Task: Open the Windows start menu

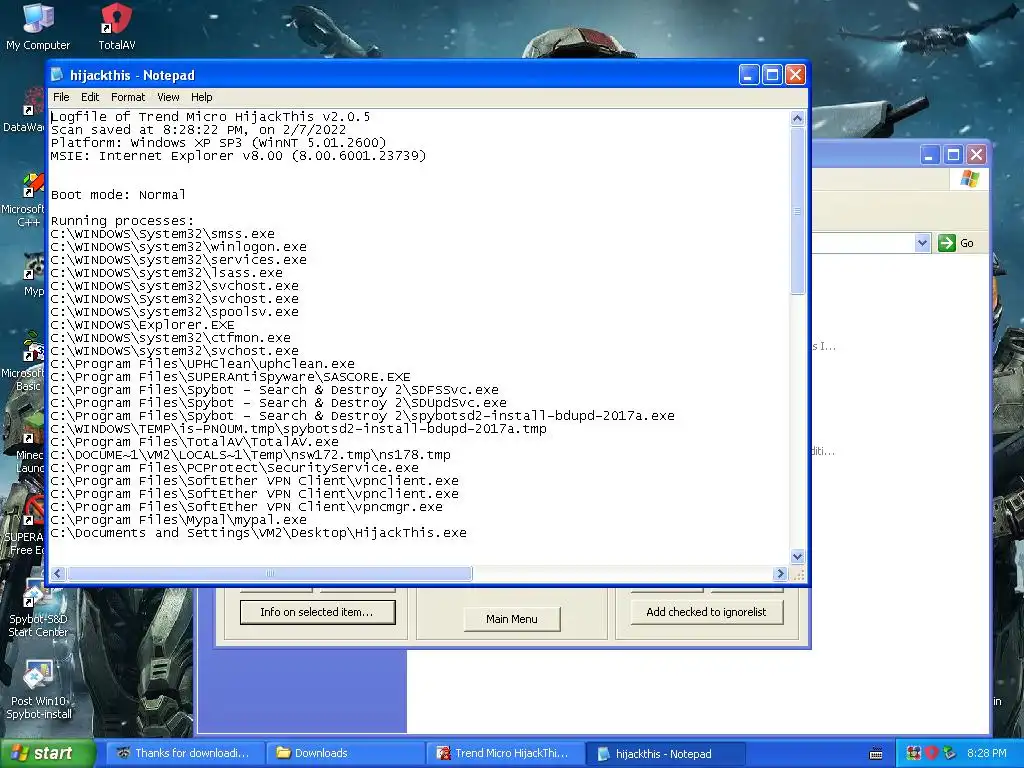Action: [x=47, y=753]
